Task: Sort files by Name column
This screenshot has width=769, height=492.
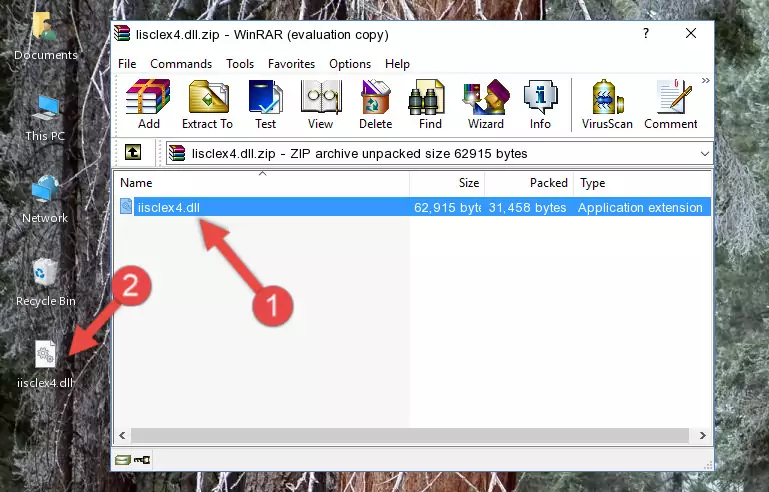Action: 262,183
